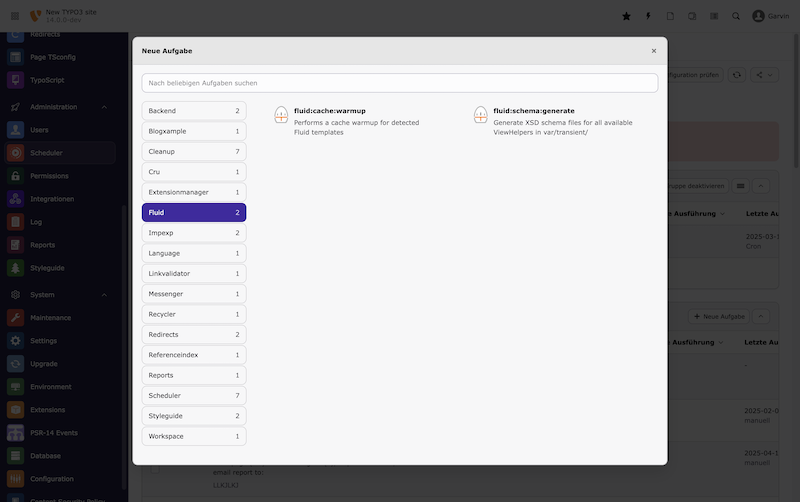Select the Linkvalidator category
Image resolution: width=800 pixels, height=502 pixels.
click(x=194, y=273)
